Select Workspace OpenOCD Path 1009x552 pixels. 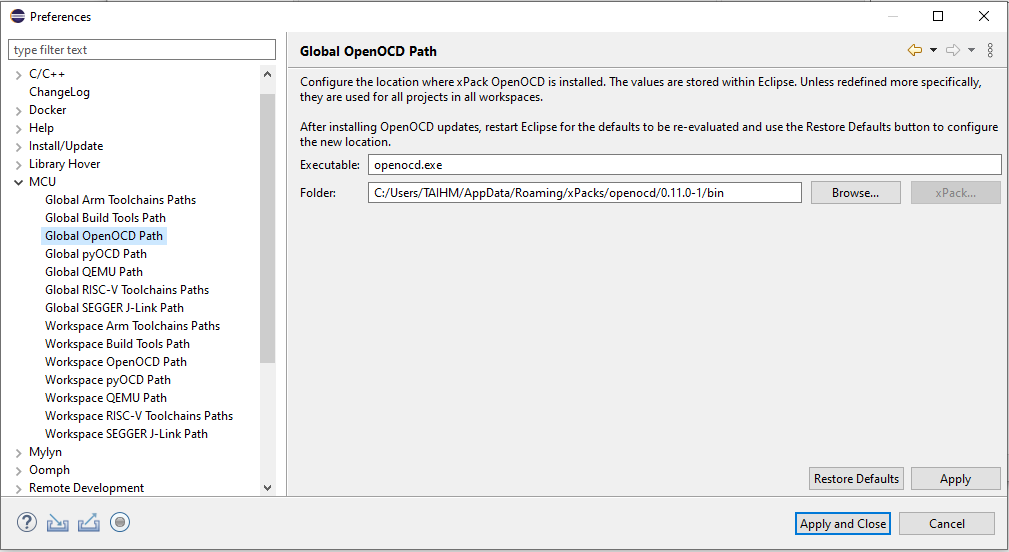coord(116,362)
